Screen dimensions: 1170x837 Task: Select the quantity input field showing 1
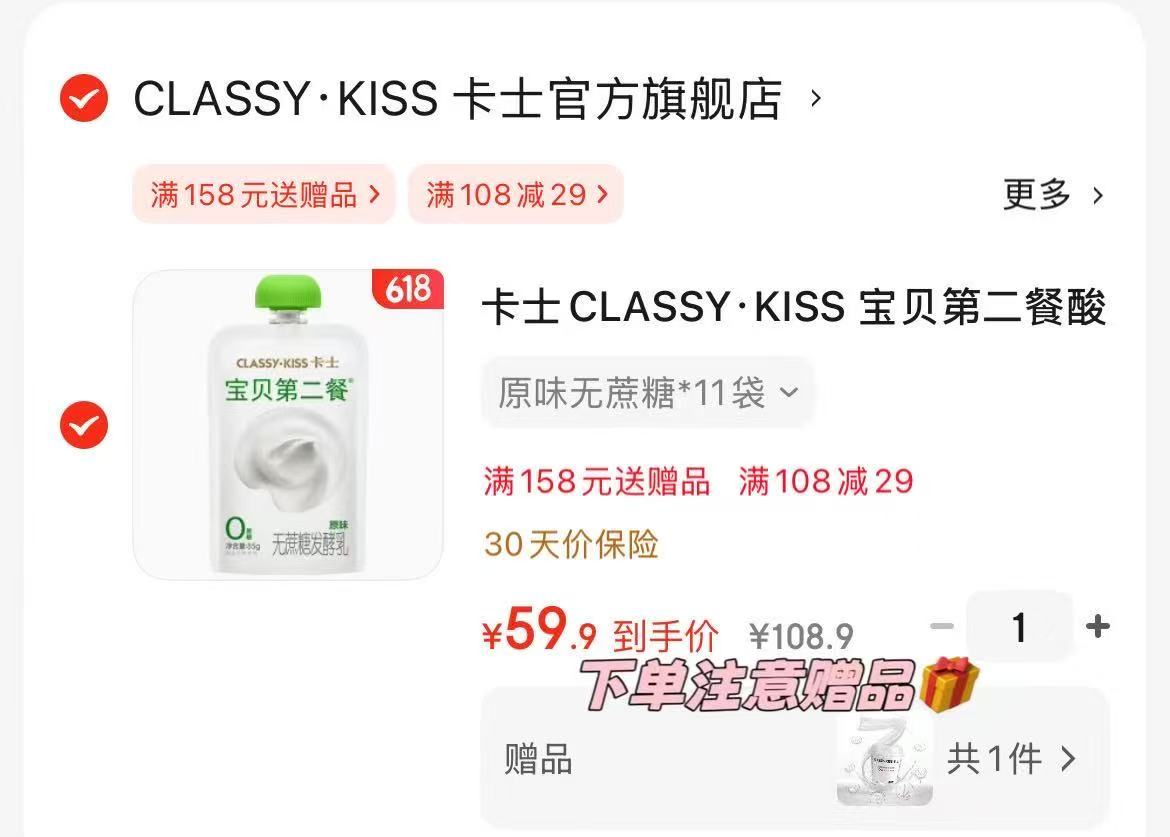(1019, 627)
